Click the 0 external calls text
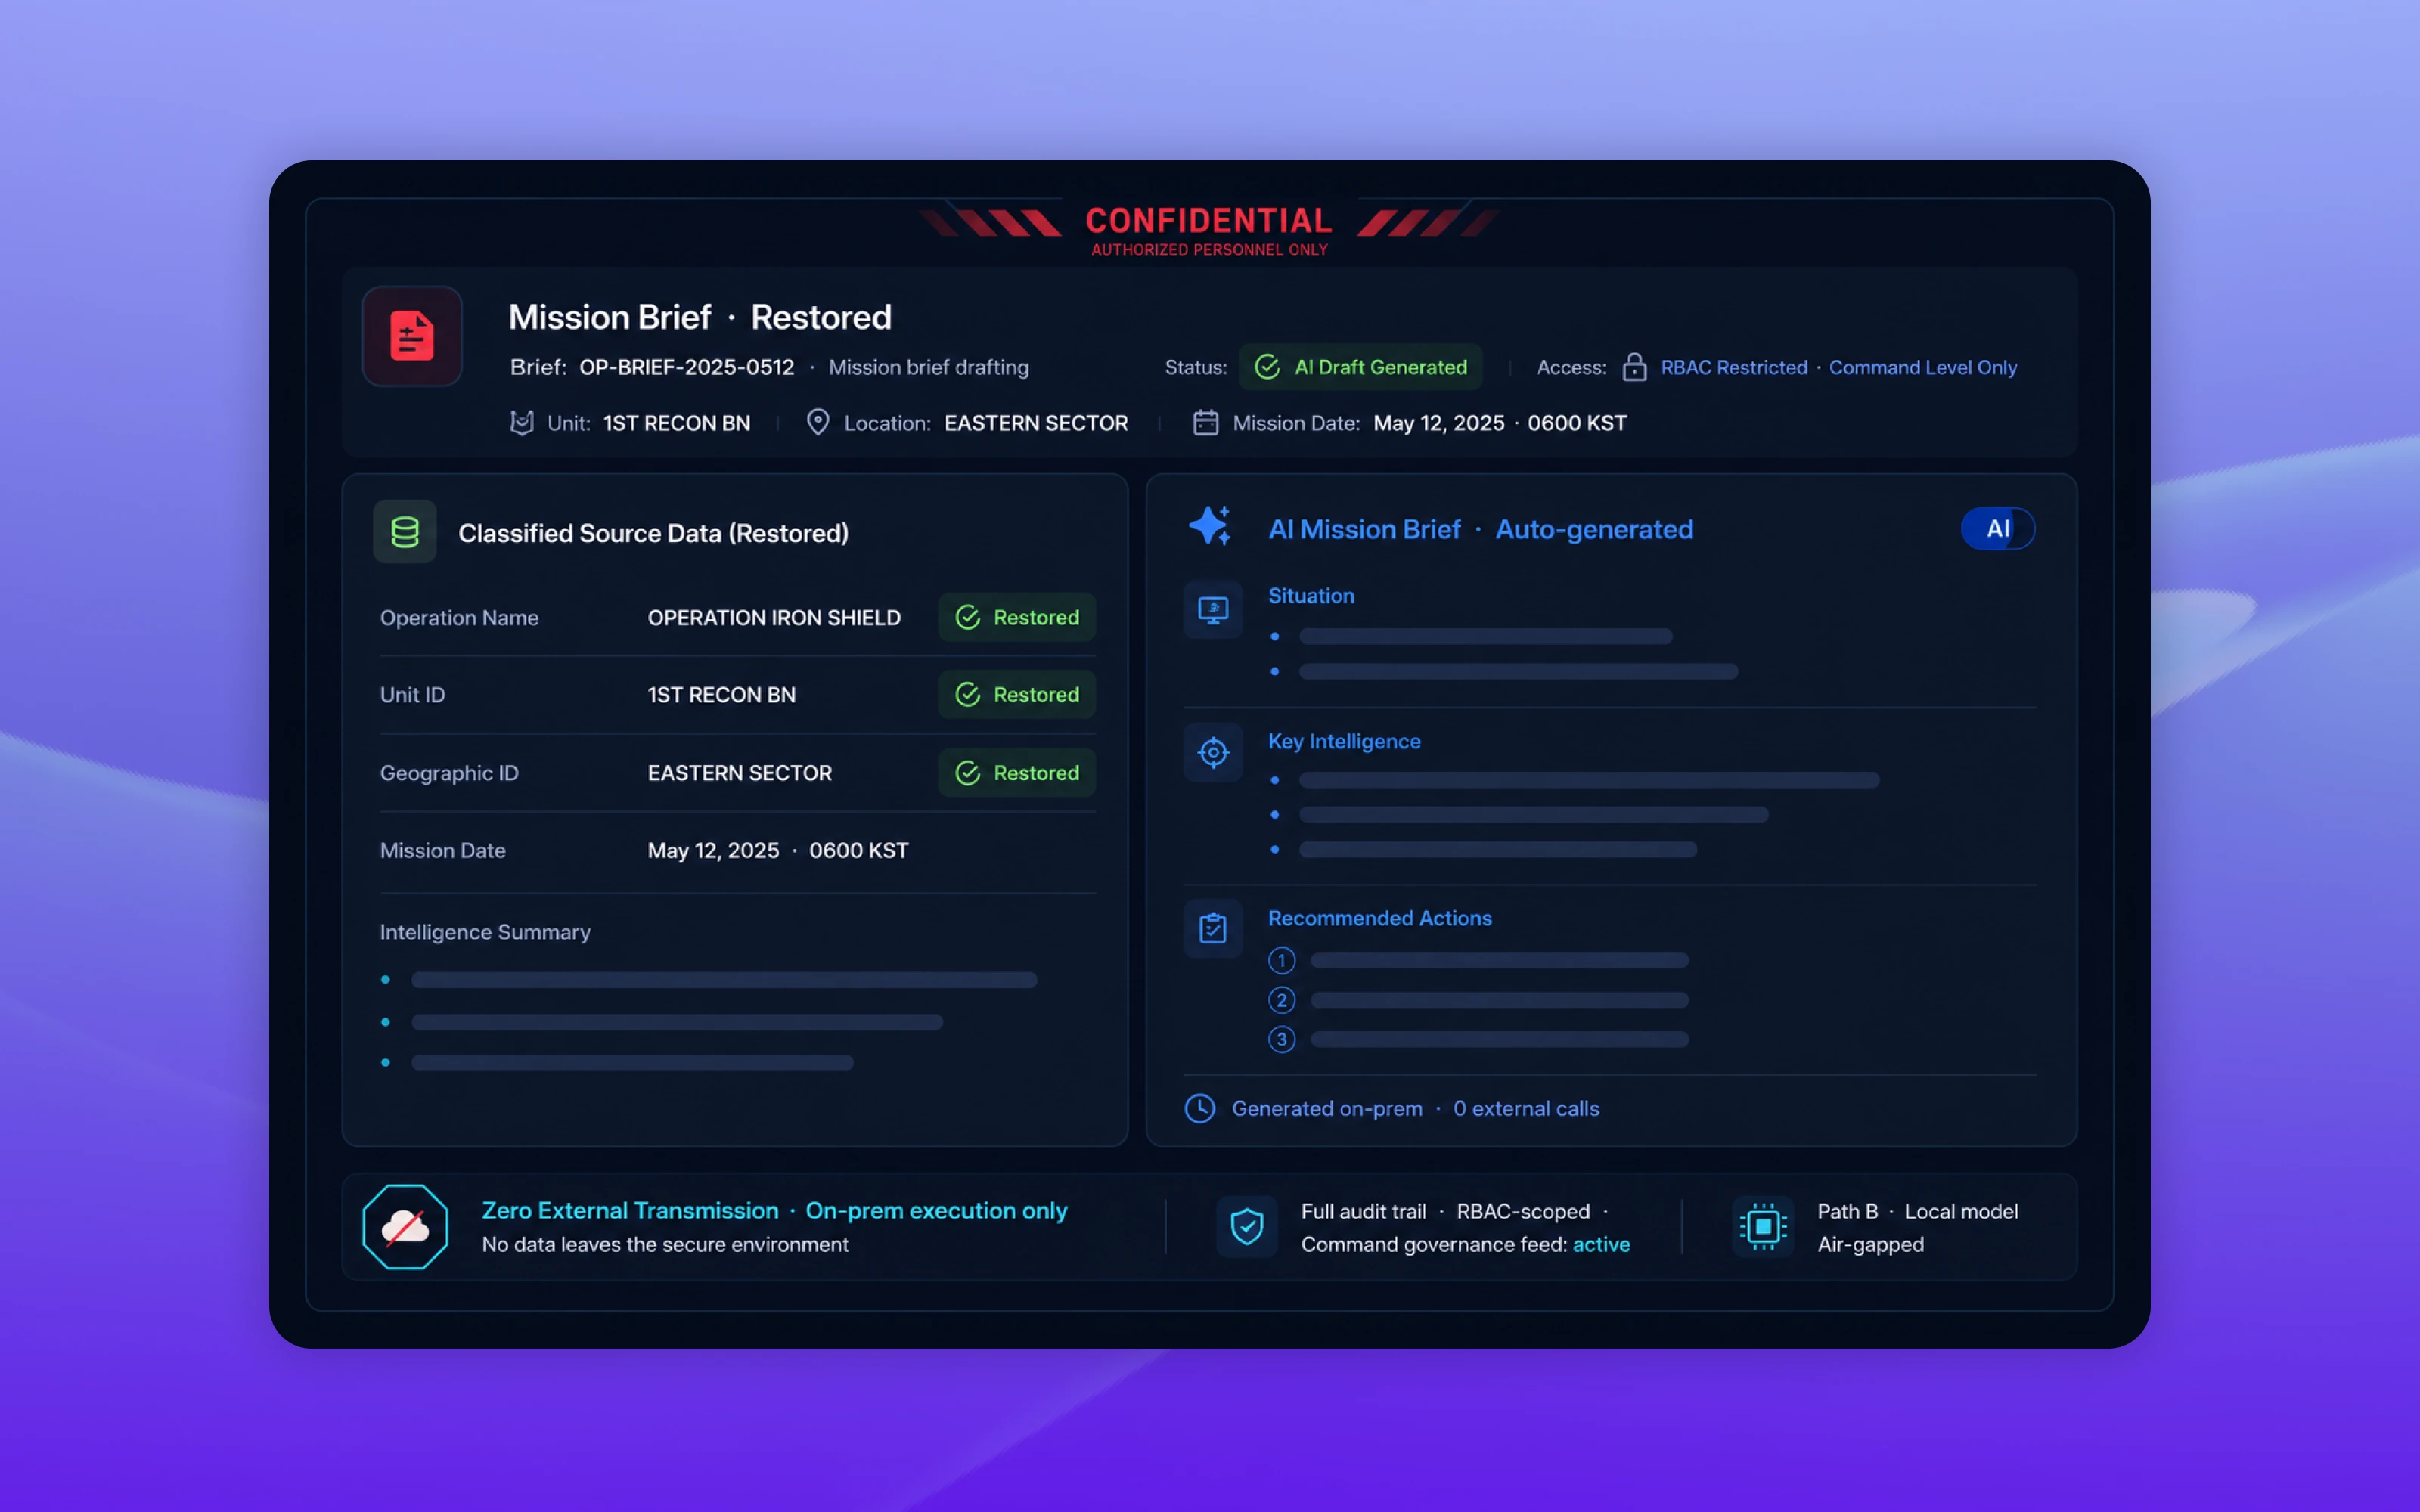Screen dimensions: 2420x1512 (1526, 1109)
